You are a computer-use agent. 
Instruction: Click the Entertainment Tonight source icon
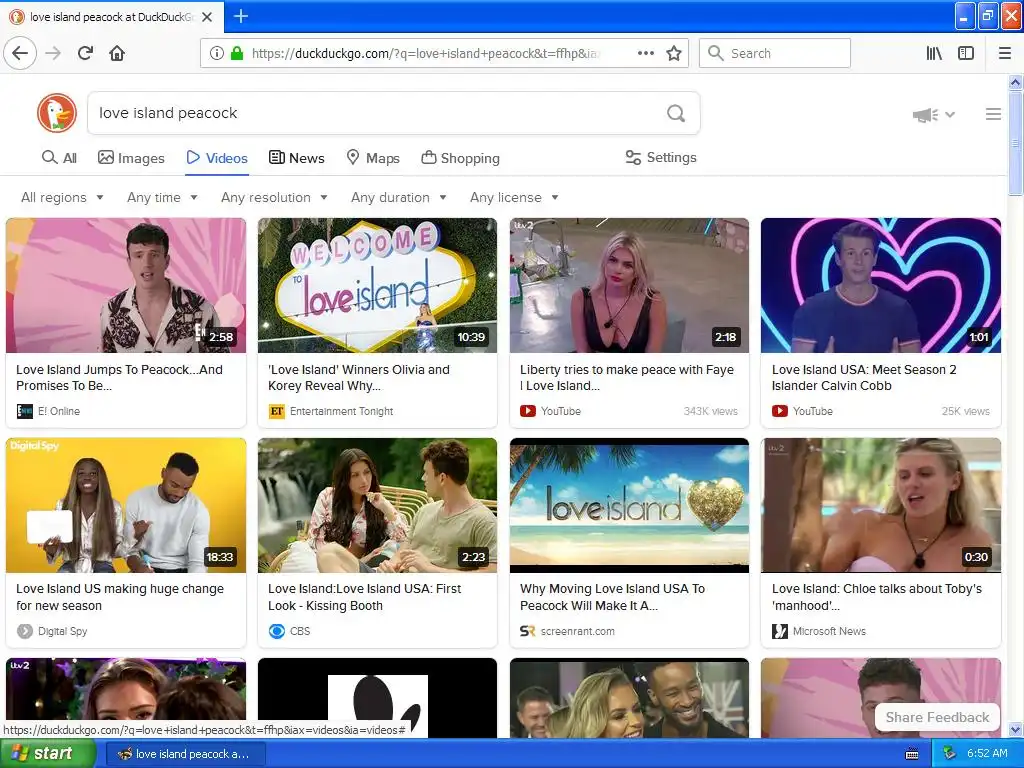tap(276, 411)
